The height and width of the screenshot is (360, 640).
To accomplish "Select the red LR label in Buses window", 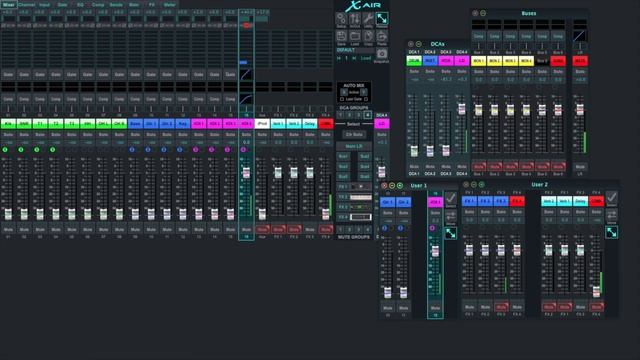I will (580, 61).
